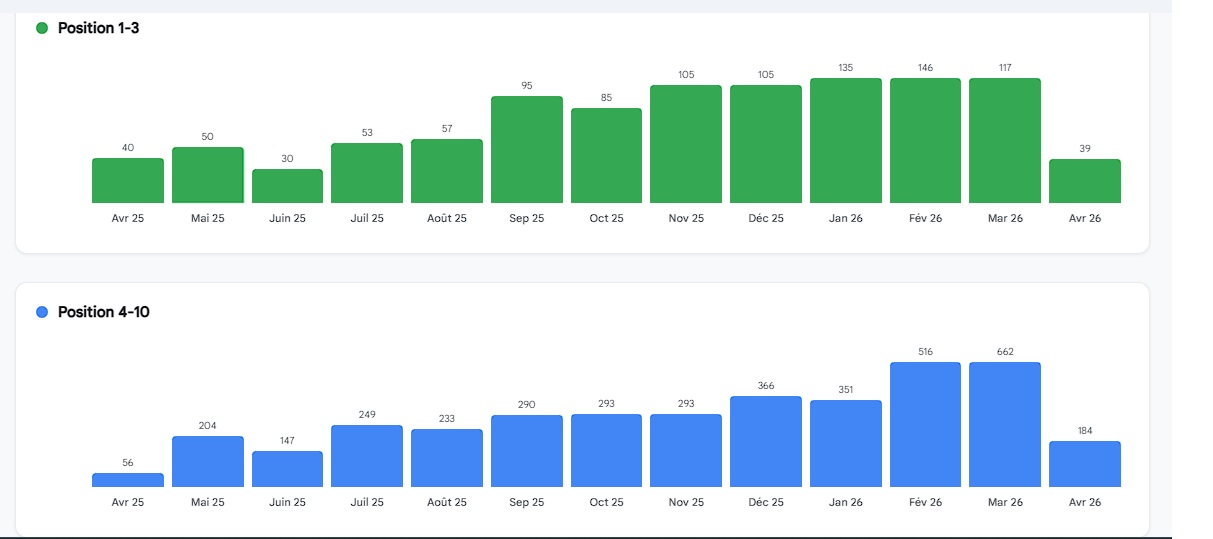Select the Position 1-3 chart title
Image resolution: width=1213 pixels, height=539 pixels.
click(x=98, y=28)
